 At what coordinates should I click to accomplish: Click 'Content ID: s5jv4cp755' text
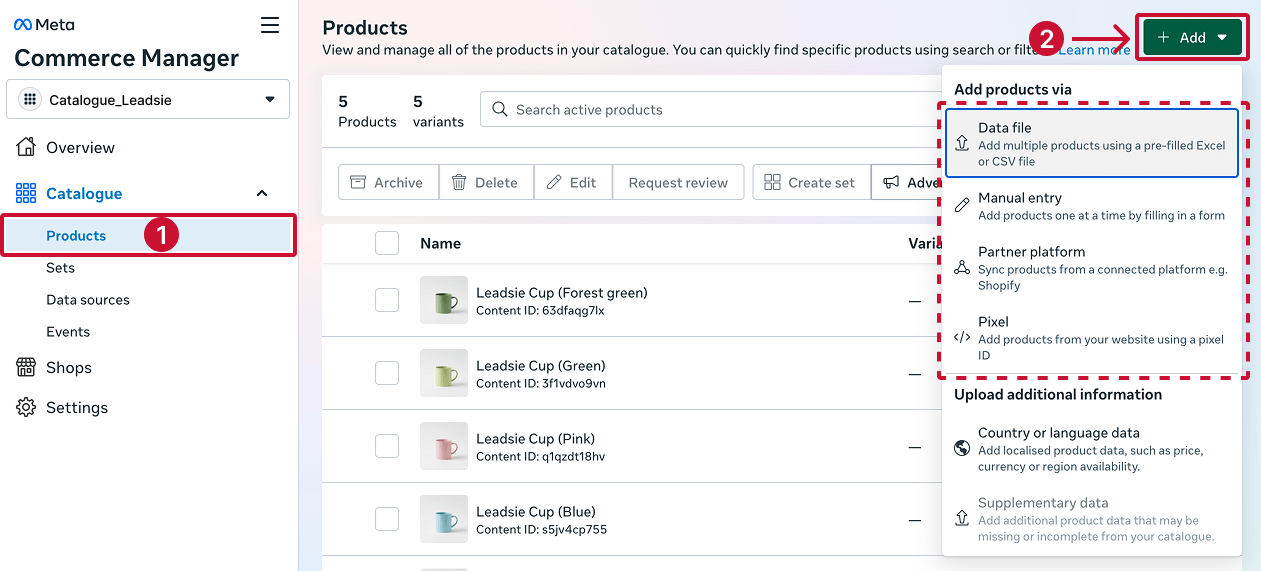541,529
